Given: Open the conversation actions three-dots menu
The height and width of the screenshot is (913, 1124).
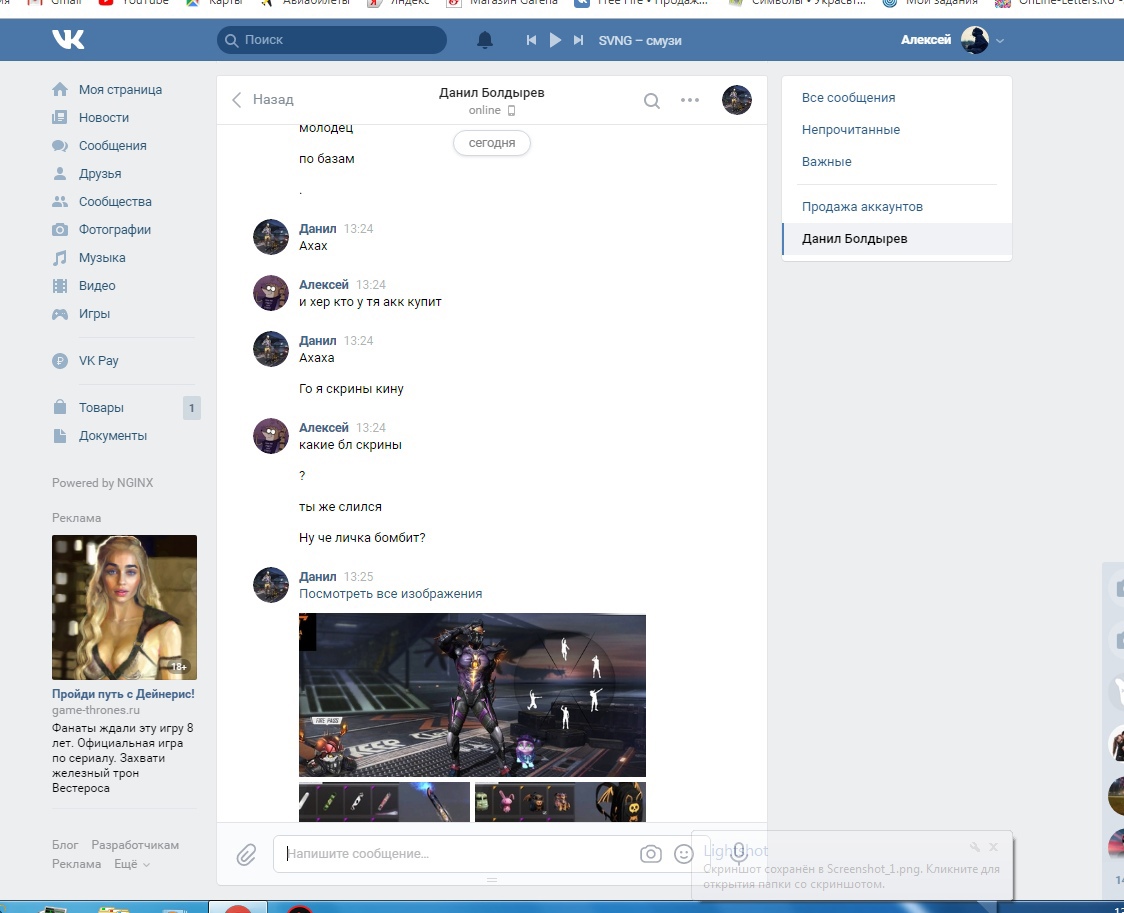Looking at the screenshot, I should (690, 100).
